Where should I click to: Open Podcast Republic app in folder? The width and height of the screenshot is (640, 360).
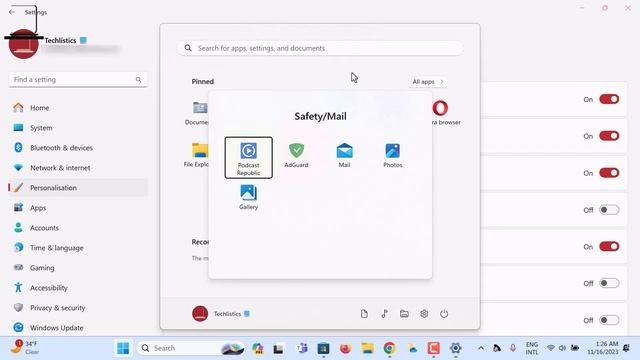(248, 158)
